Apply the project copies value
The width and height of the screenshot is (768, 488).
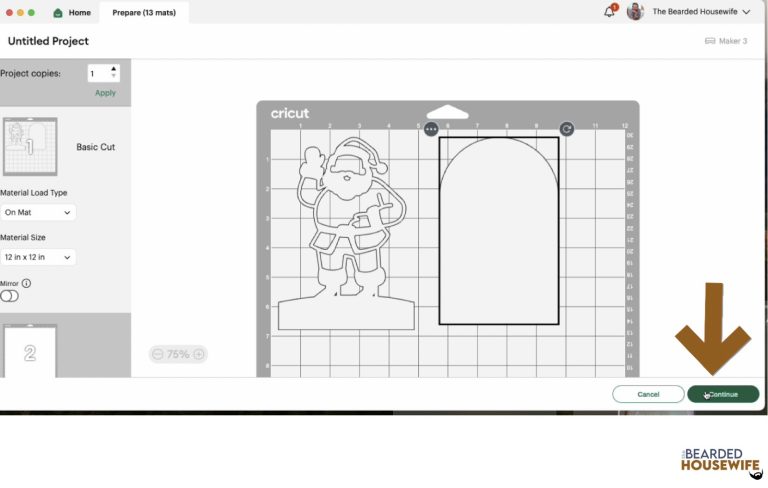coord(105,93)
